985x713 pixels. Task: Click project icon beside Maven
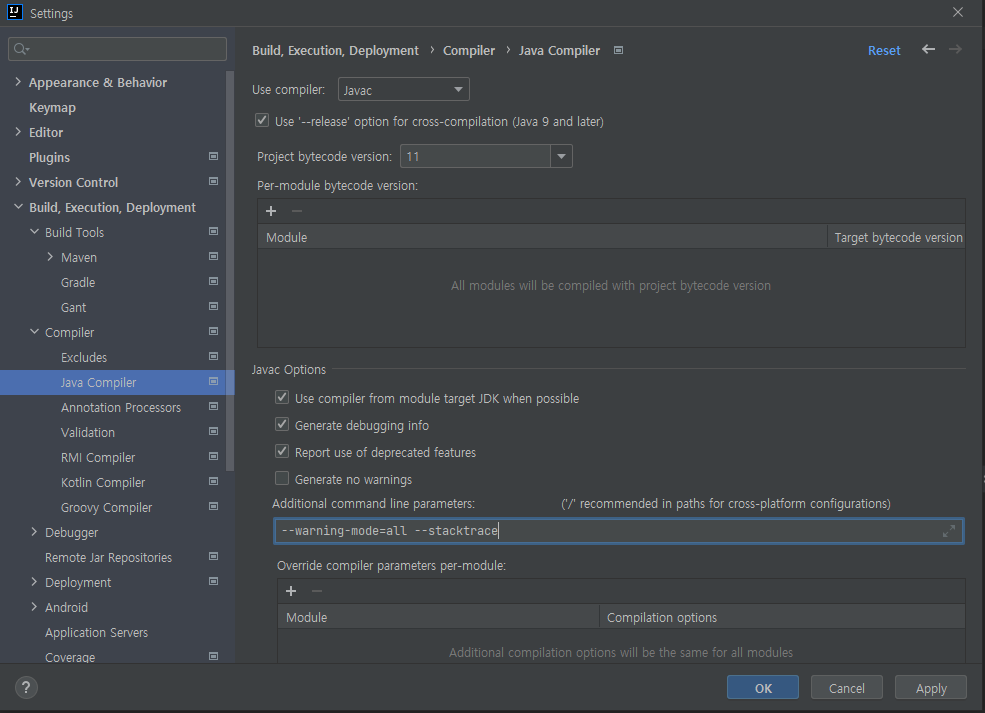pos(214,256)
